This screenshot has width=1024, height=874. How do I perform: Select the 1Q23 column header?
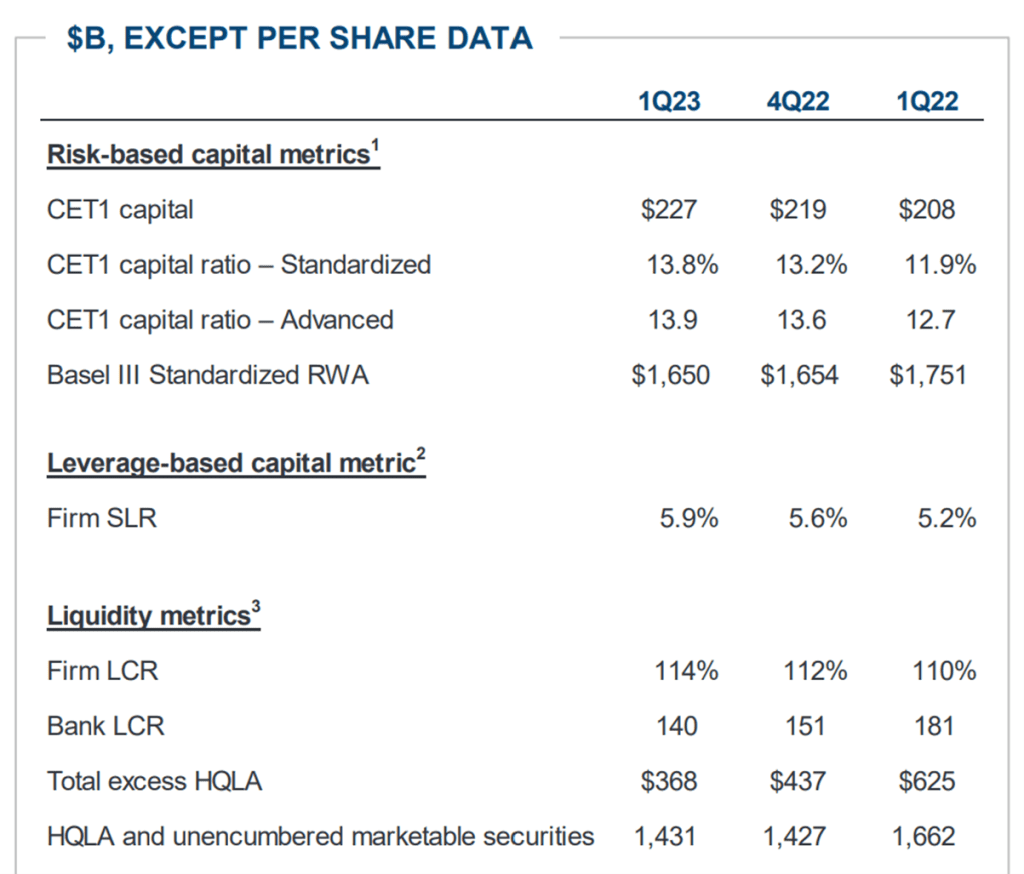tap(669, 101)
